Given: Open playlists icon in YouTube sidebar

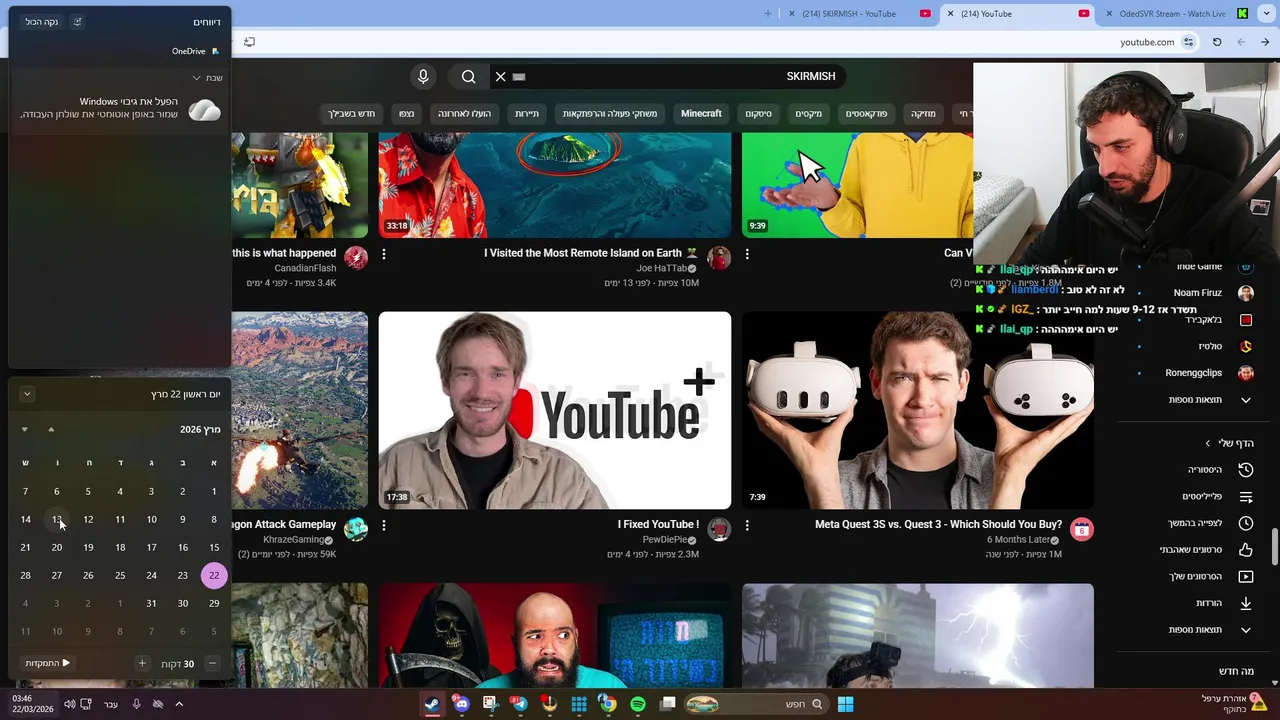Looking at the screenshot, I should [1245, 496].
